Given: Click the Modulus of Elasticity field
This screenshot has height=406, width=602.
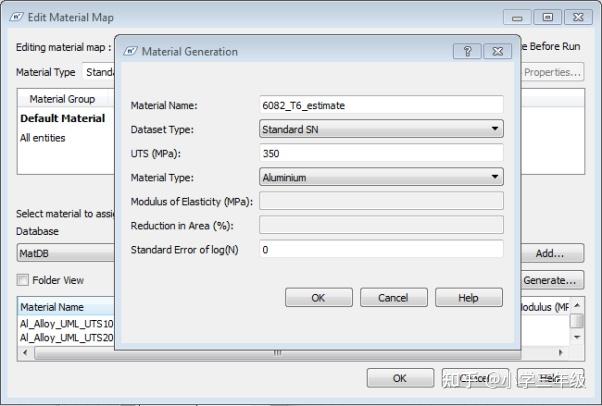Looking at the screenshot, I should click(x=381, y=201).
